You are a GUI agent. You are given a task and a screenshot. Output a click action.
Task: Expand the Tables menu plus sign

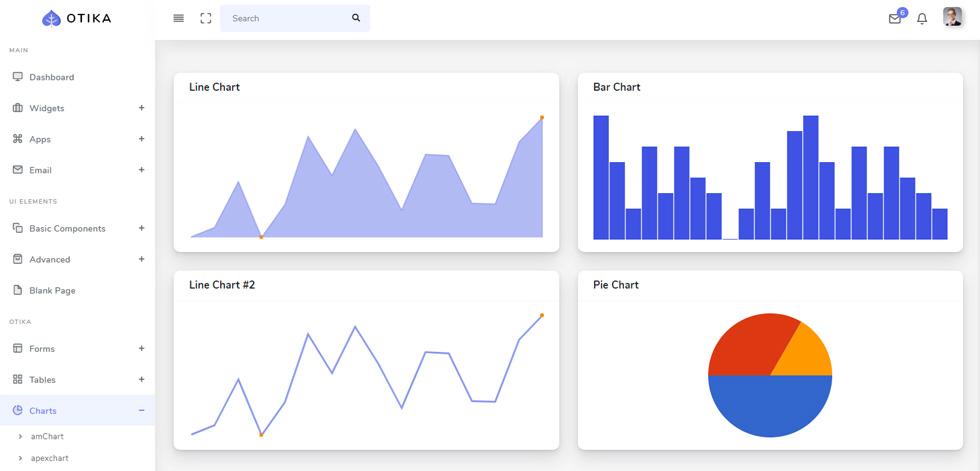pos(141,379)
